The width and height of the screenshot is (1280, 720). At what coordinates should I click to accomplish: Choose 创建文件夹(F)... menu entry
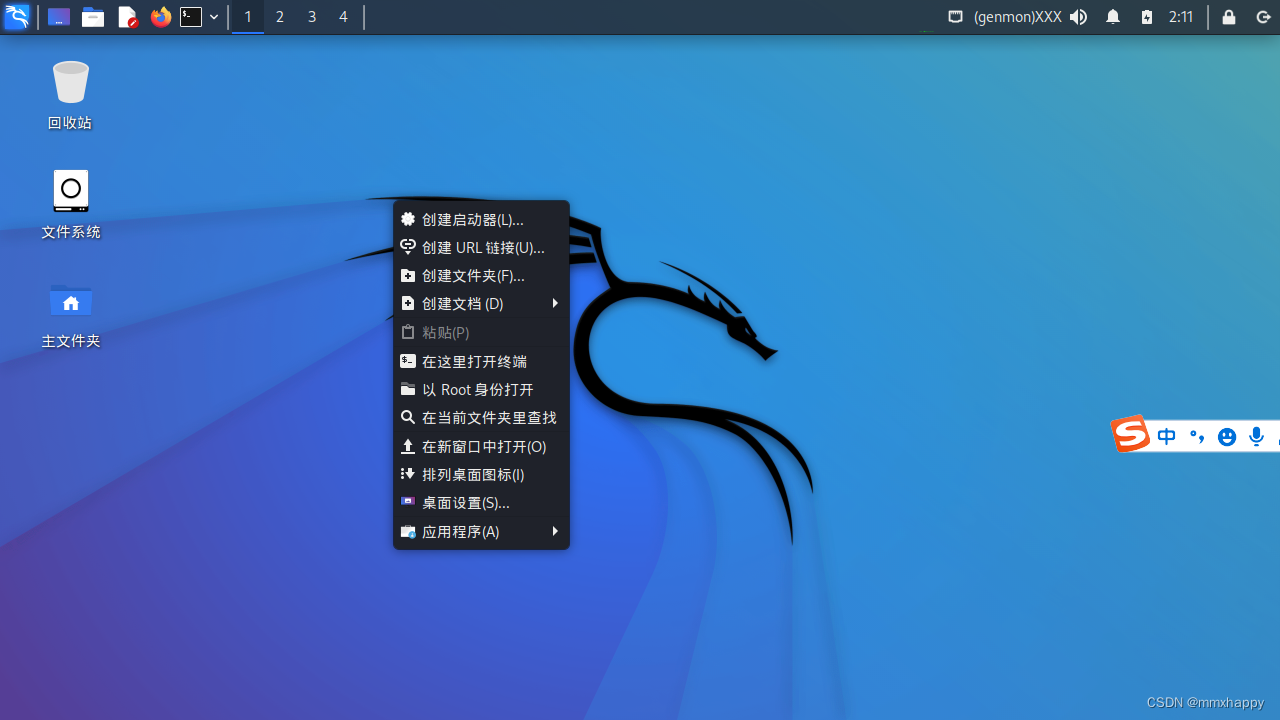[481, 275]
